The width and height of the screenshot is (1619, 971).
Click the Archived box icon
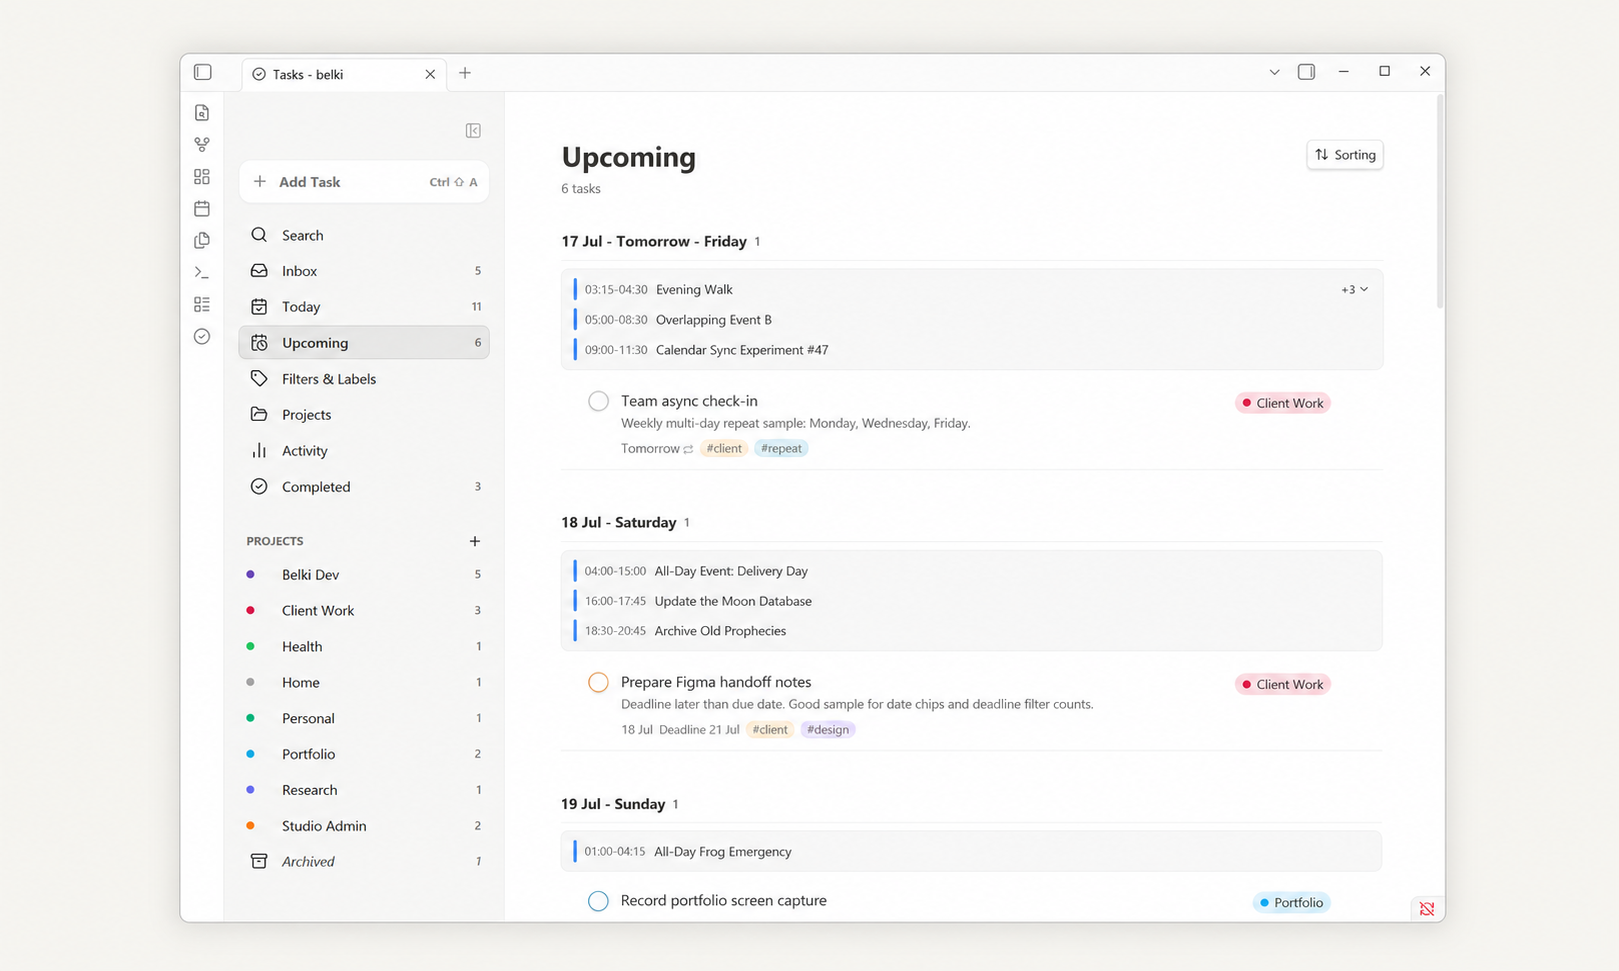click(x=259, y=861)
